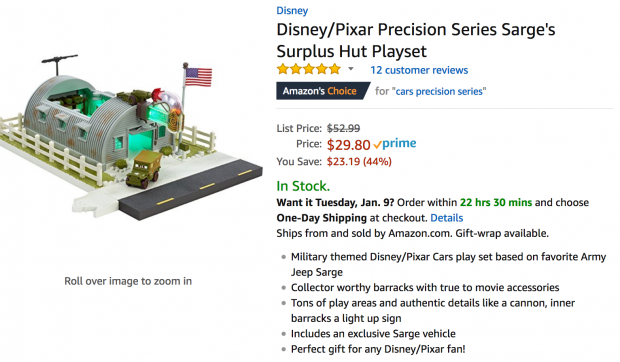Click the crossed-out $52.99 list price
This screenshot has width=620, height=362.
coord(343,128)
